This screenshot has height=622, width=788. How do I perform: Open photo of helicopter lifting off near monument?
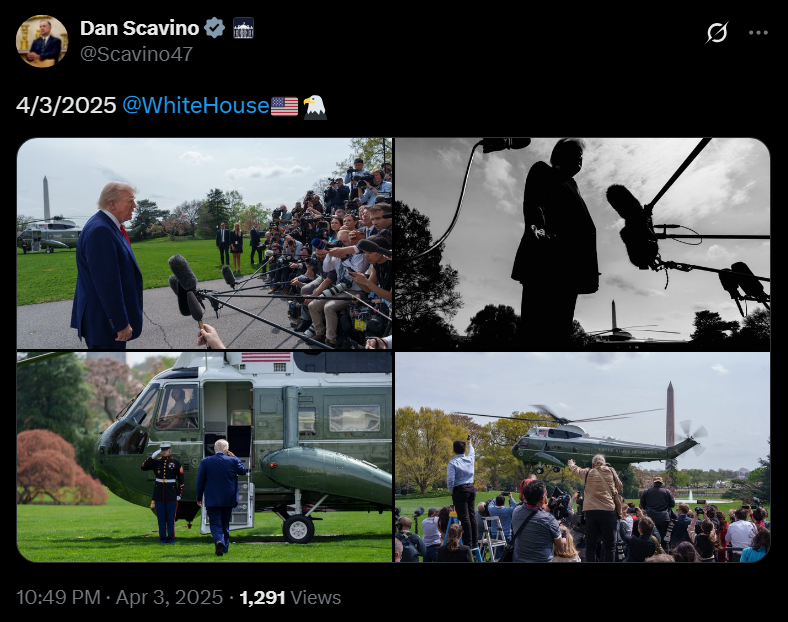click(x=582, y=457)
